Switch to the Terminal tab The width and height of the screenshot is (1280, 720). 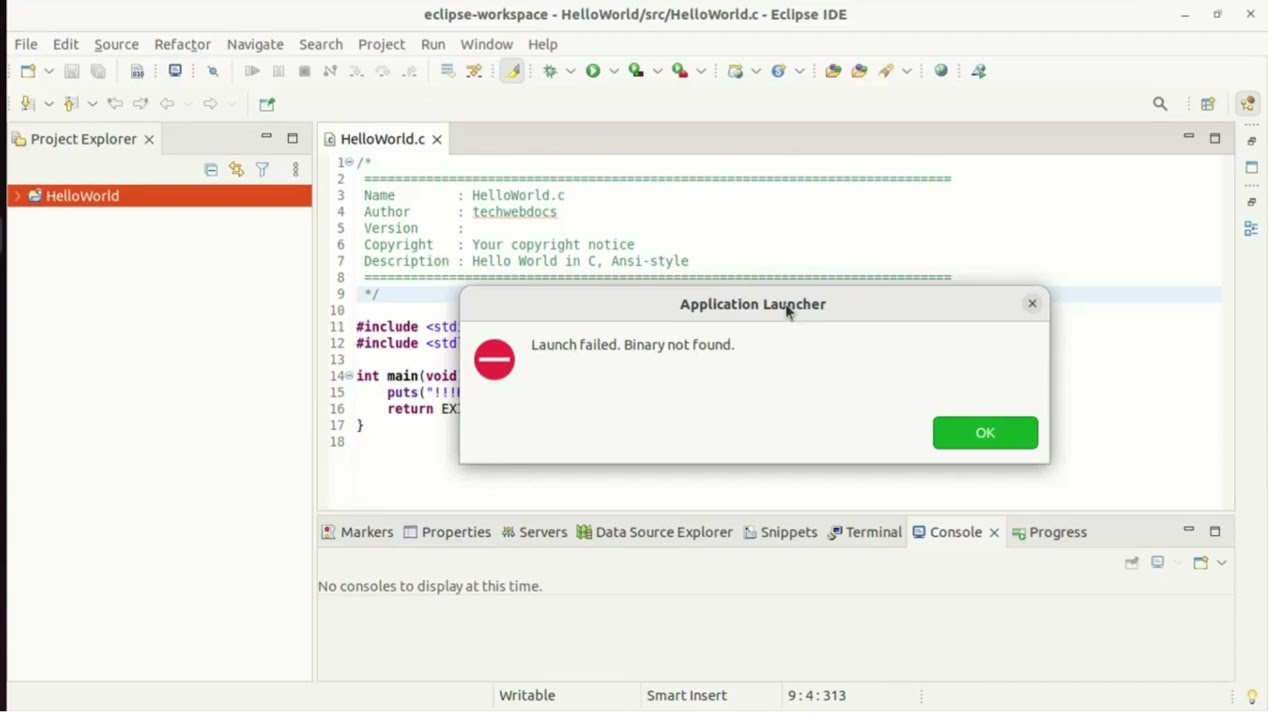point(865,533)
